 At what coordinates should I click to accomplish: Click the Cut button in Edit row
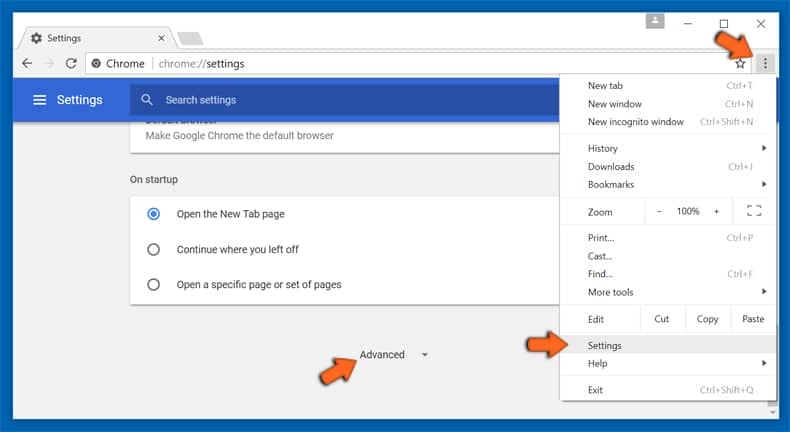662,319
